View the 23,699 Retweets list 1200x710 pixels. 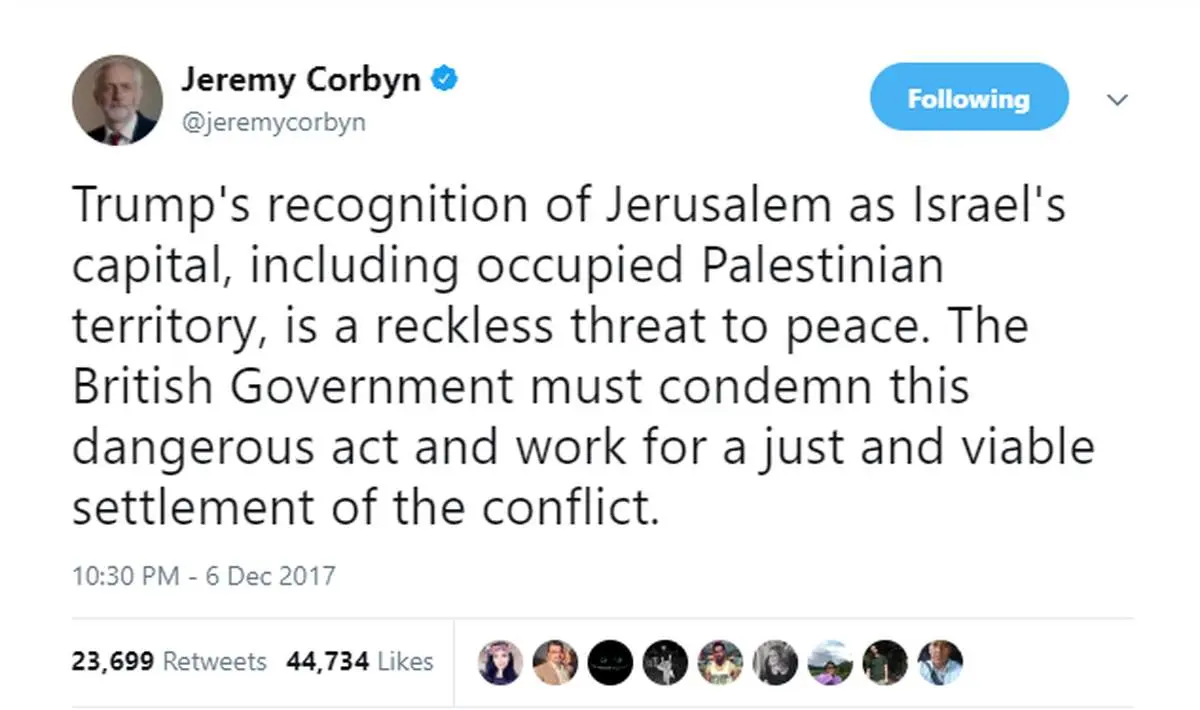[x=169, y=661]
